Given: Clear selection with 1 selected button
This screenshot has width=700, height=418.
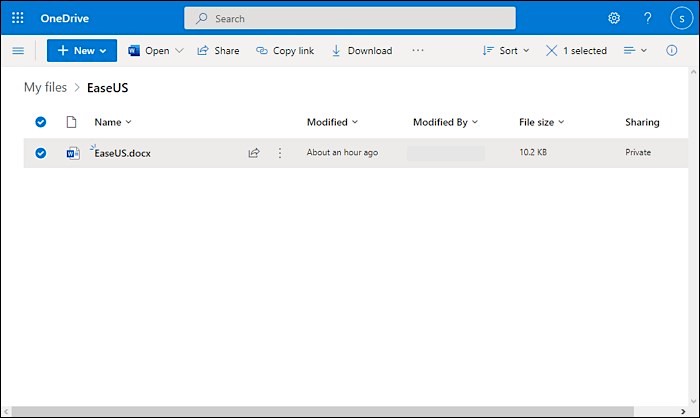Looking at the screenshot, I should coord(576,51).
